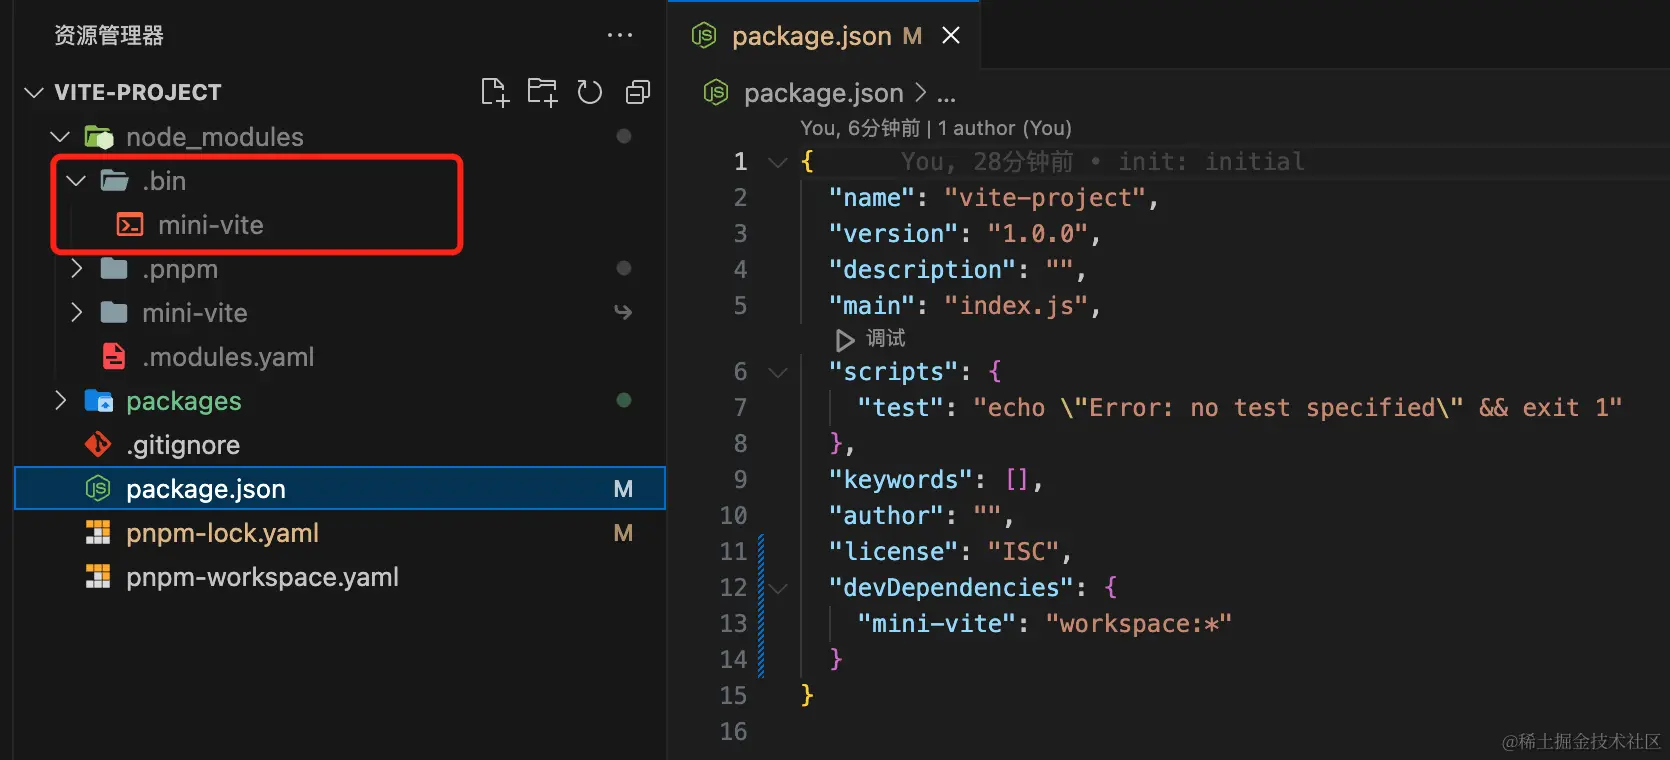This screenshot has height=760, width=1670.
Task: Click the "test" script key
Action: [x=901, y=407]
